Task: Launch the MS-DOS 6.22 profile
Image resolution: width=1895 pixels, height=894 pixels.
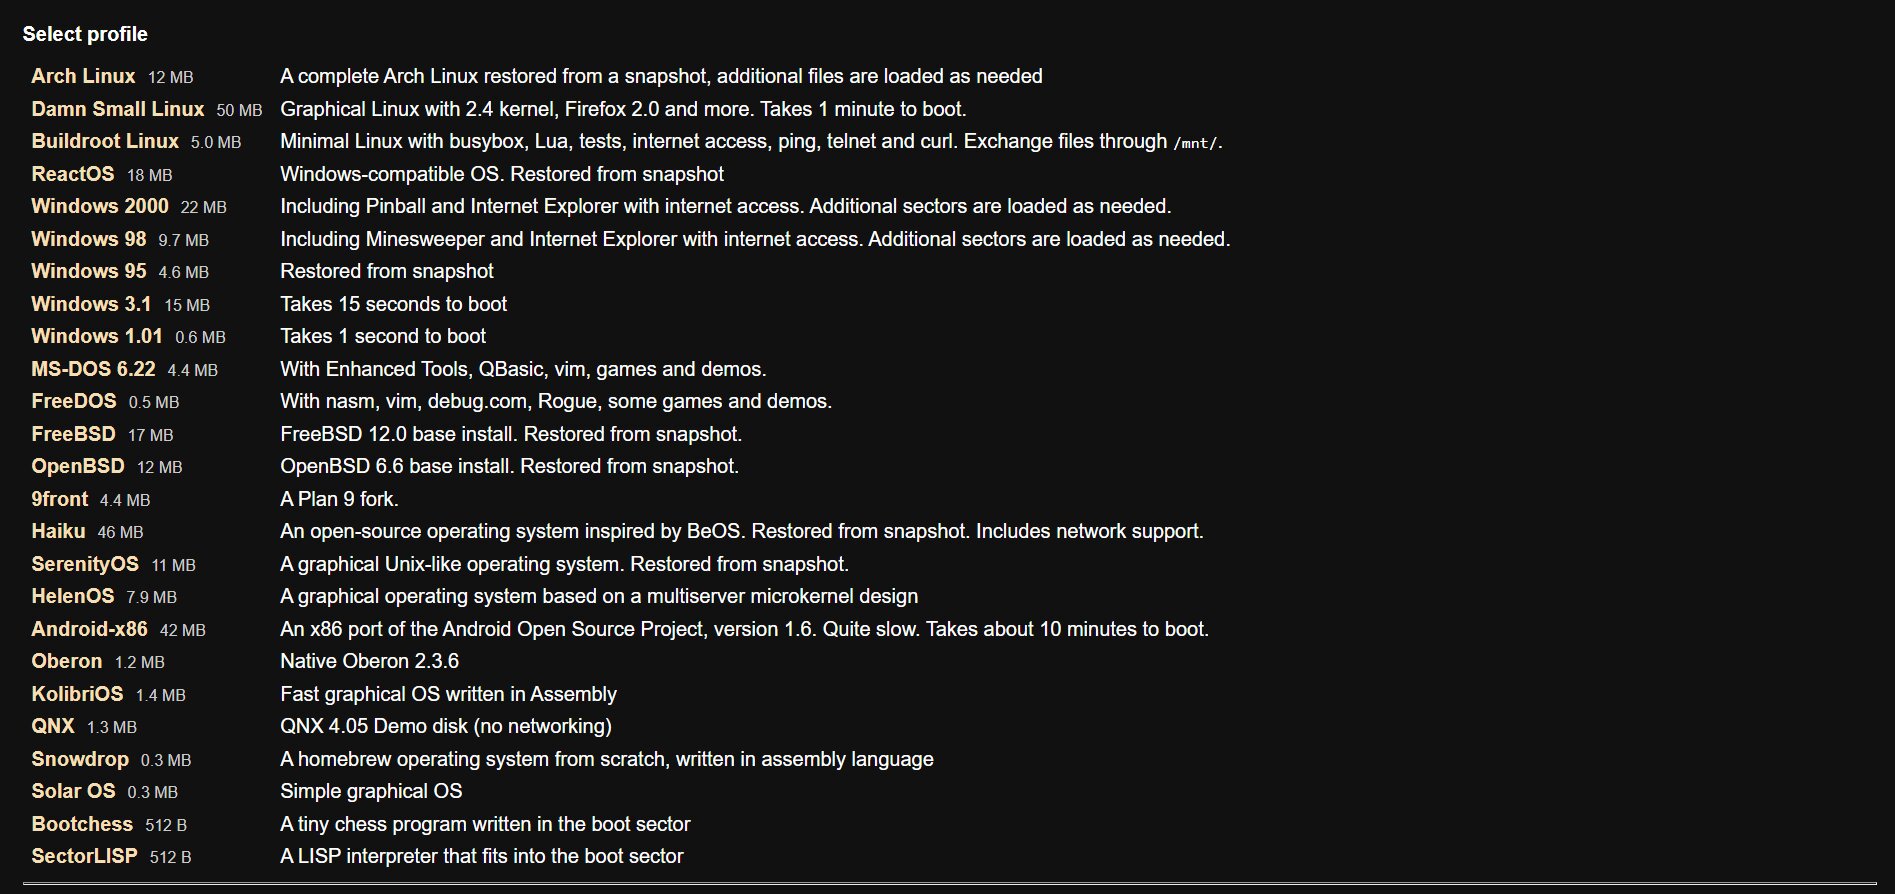Action: (93, 369)
